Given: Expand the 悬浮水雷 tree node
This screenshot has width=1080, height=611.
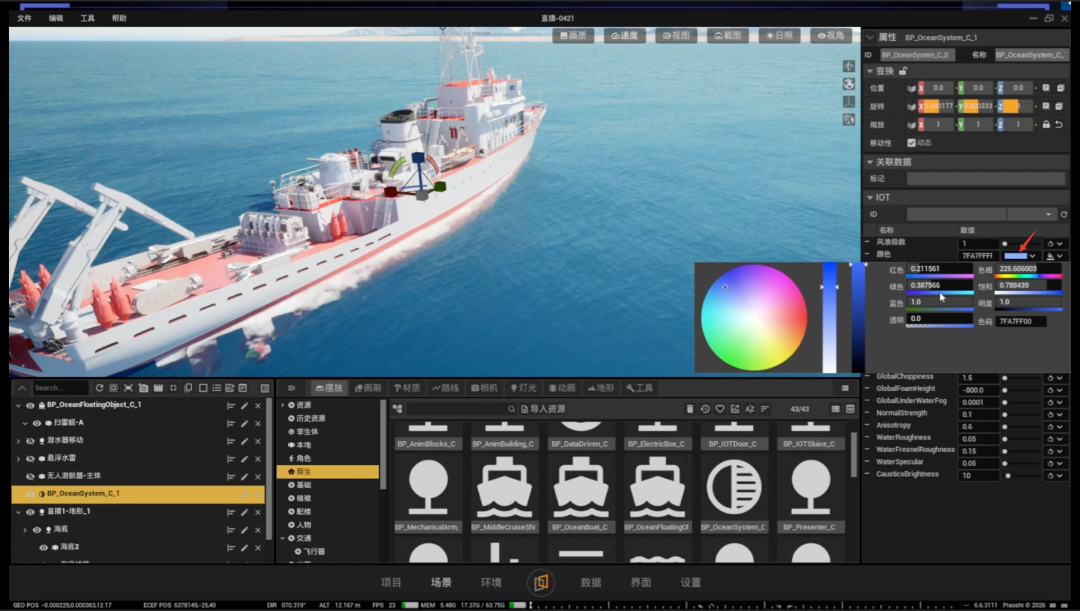Looking at the screenshot, I should (x=19, y=458).
